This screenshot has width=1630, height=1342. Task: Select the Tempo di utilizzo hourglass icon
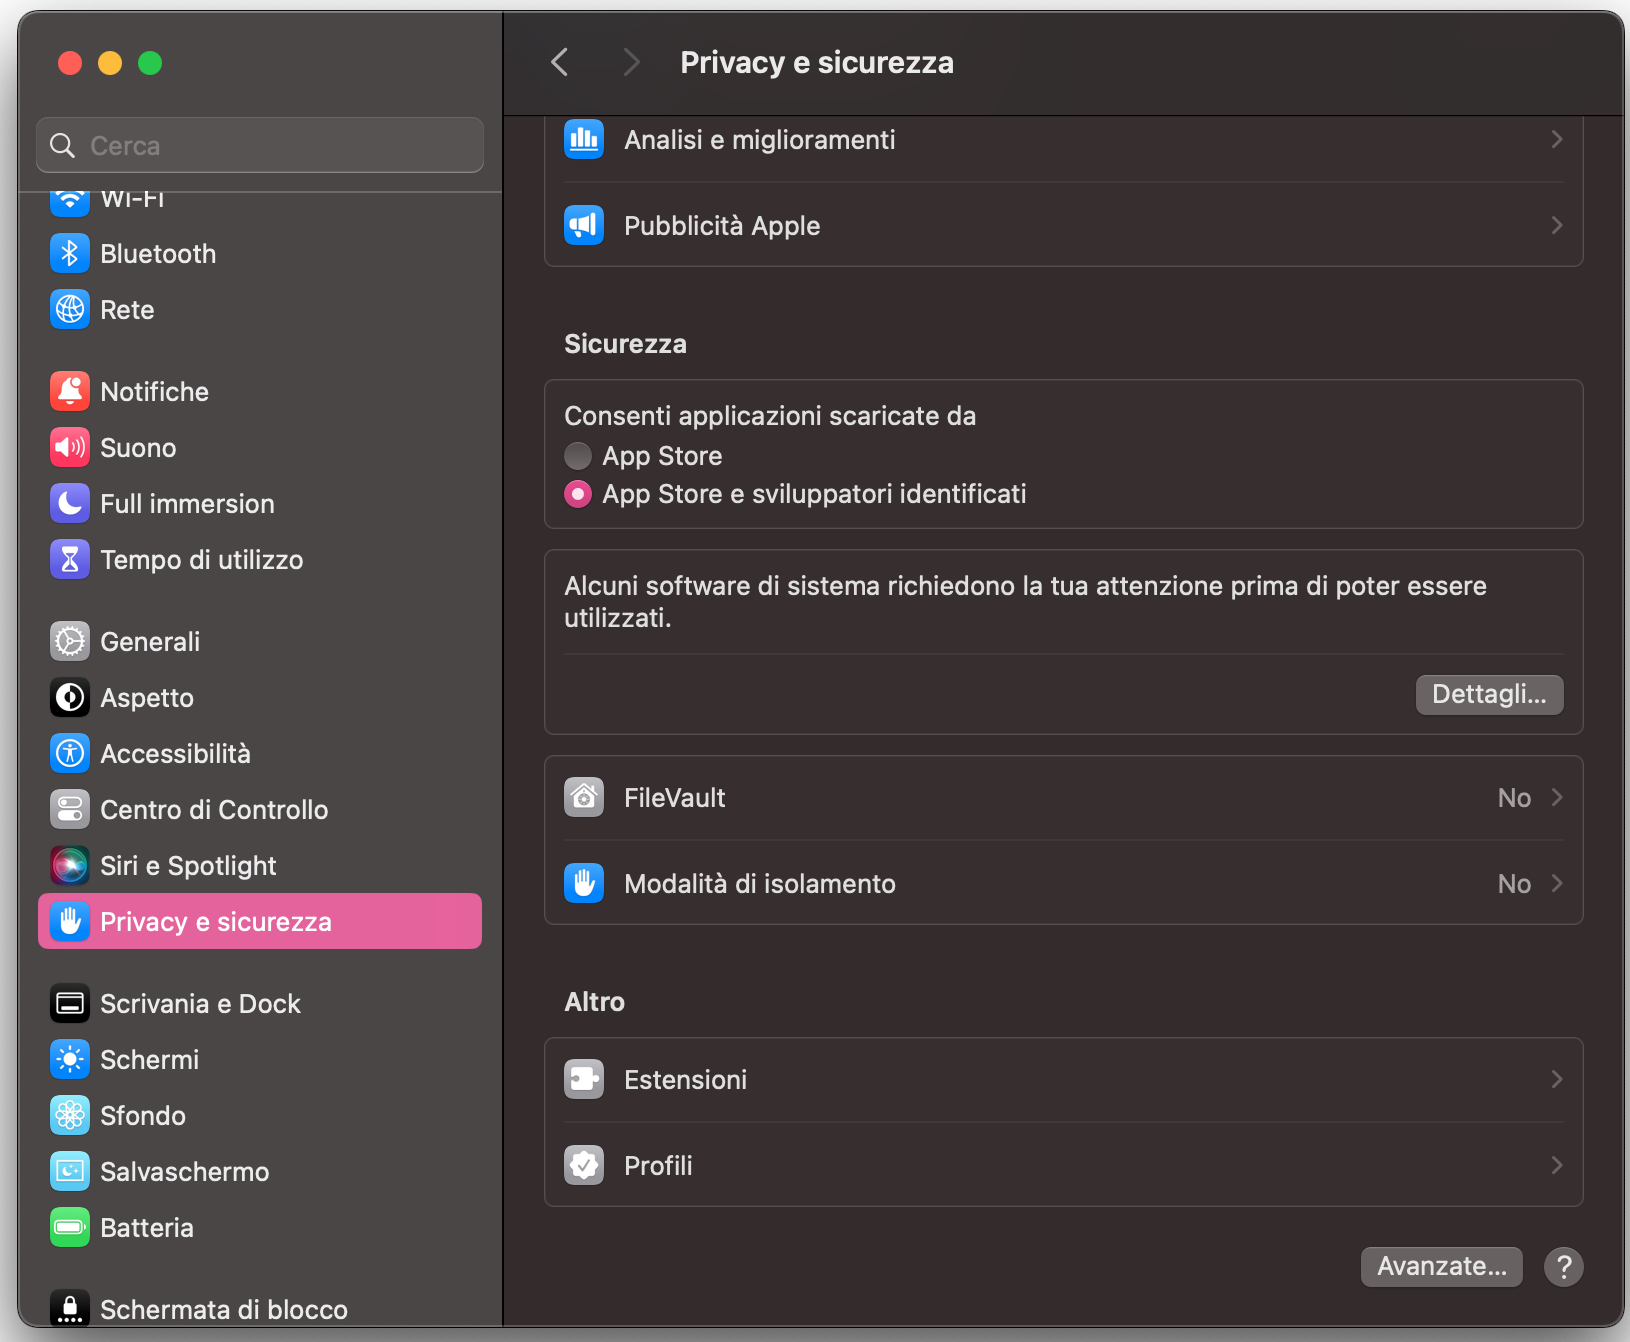pyautogui.click(x=69, y=559)
